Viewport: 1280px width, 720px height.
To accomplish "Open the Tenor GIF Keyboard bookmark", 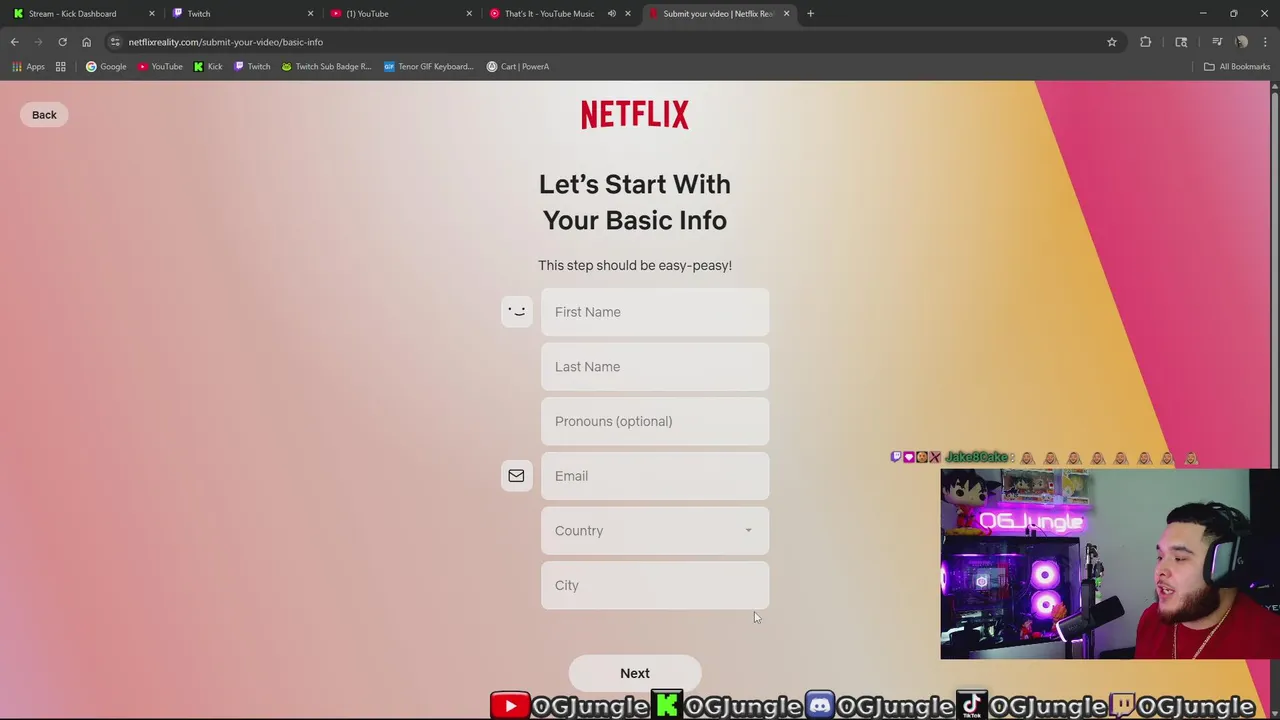I will coord(429,66).
